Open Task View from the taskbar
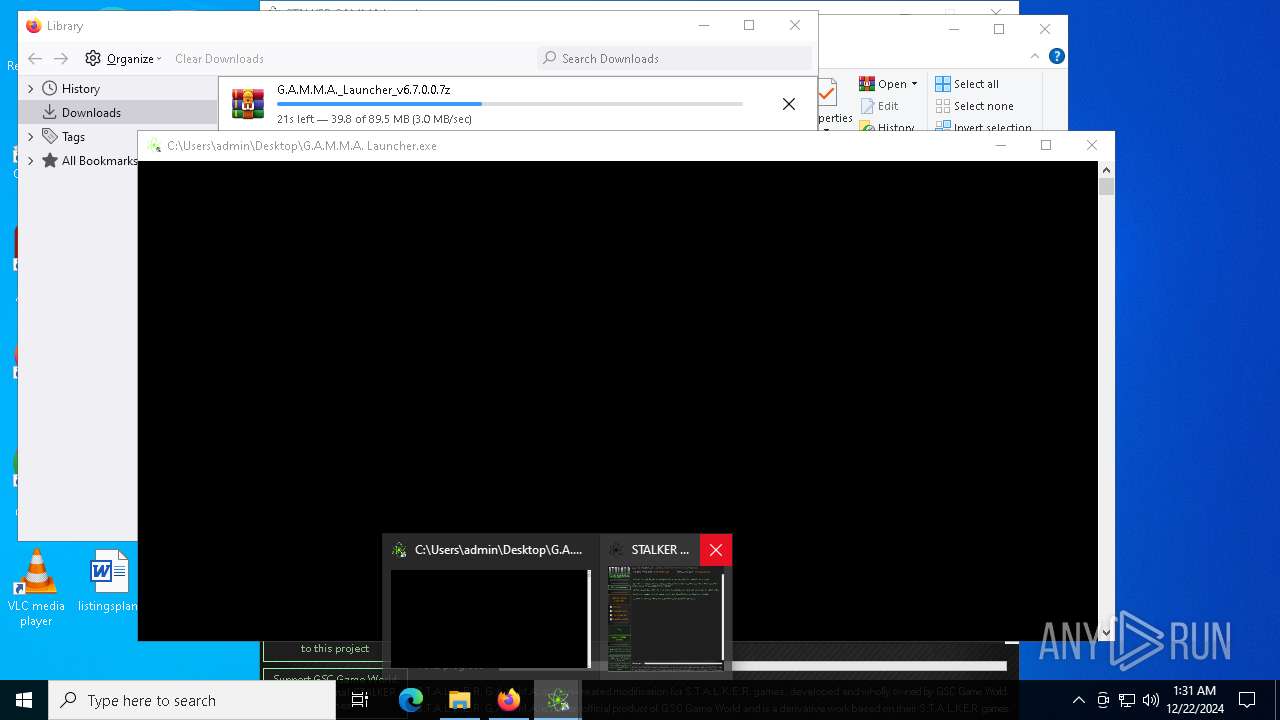The height and width of the screenshot is (720, 1280). 360,700
